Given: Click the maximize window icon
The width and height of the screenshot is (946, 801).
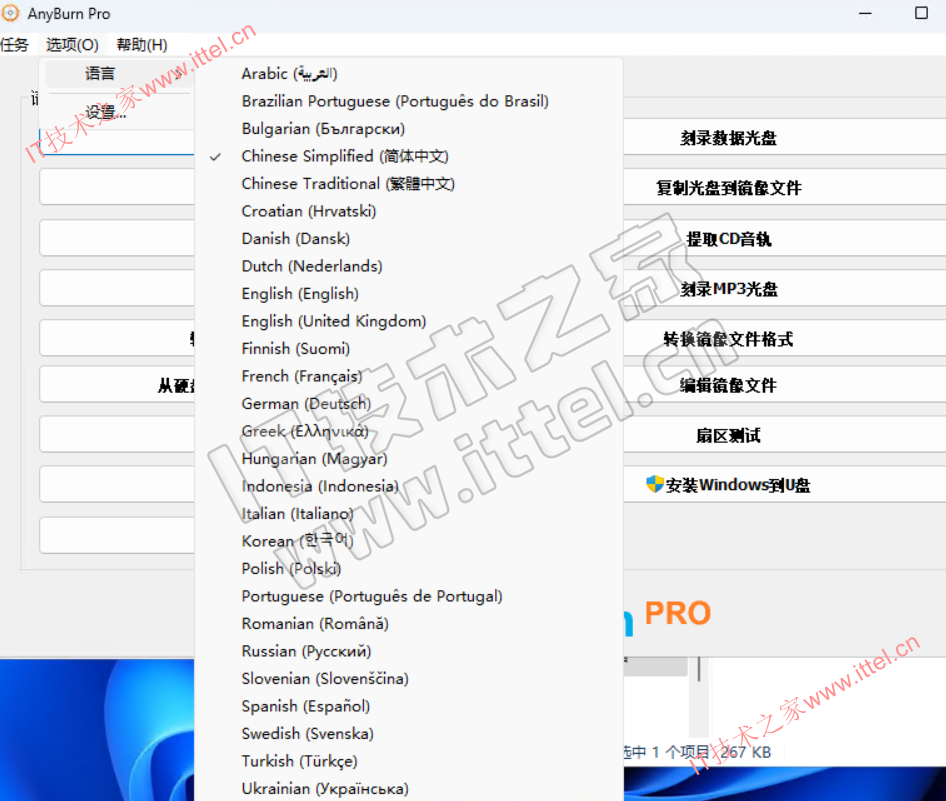Looking at the screenshot, I should pyautogui.click(x=921, y=14).
